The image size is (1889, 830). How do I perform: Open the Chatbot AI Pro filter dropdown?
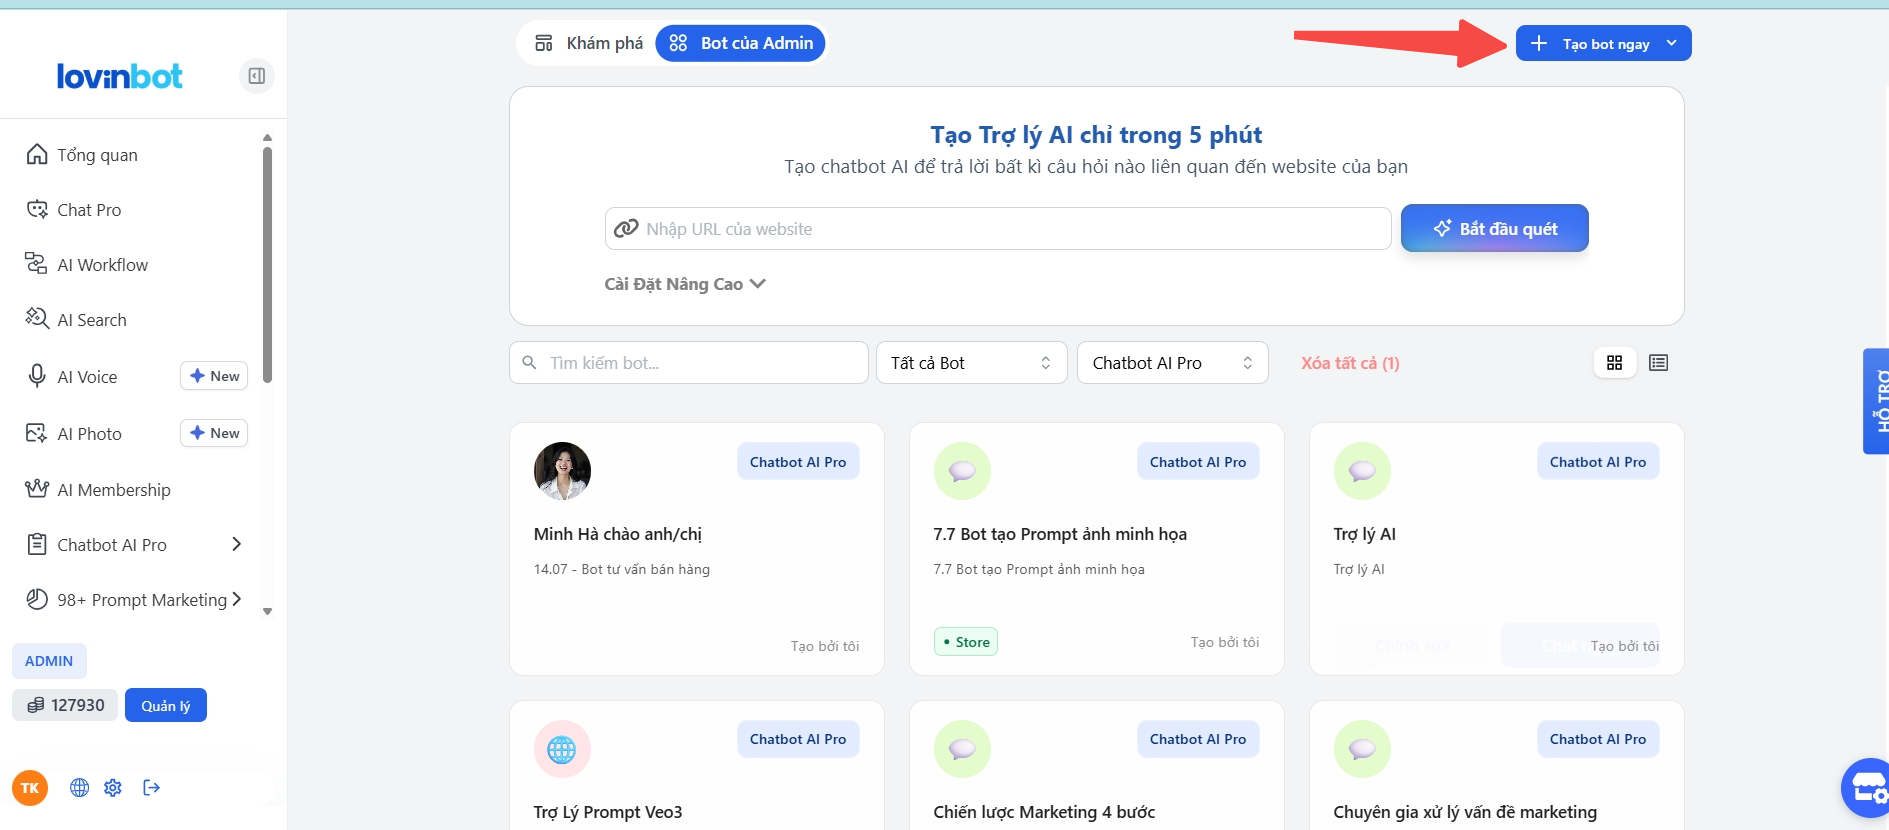pos(1172,363)
